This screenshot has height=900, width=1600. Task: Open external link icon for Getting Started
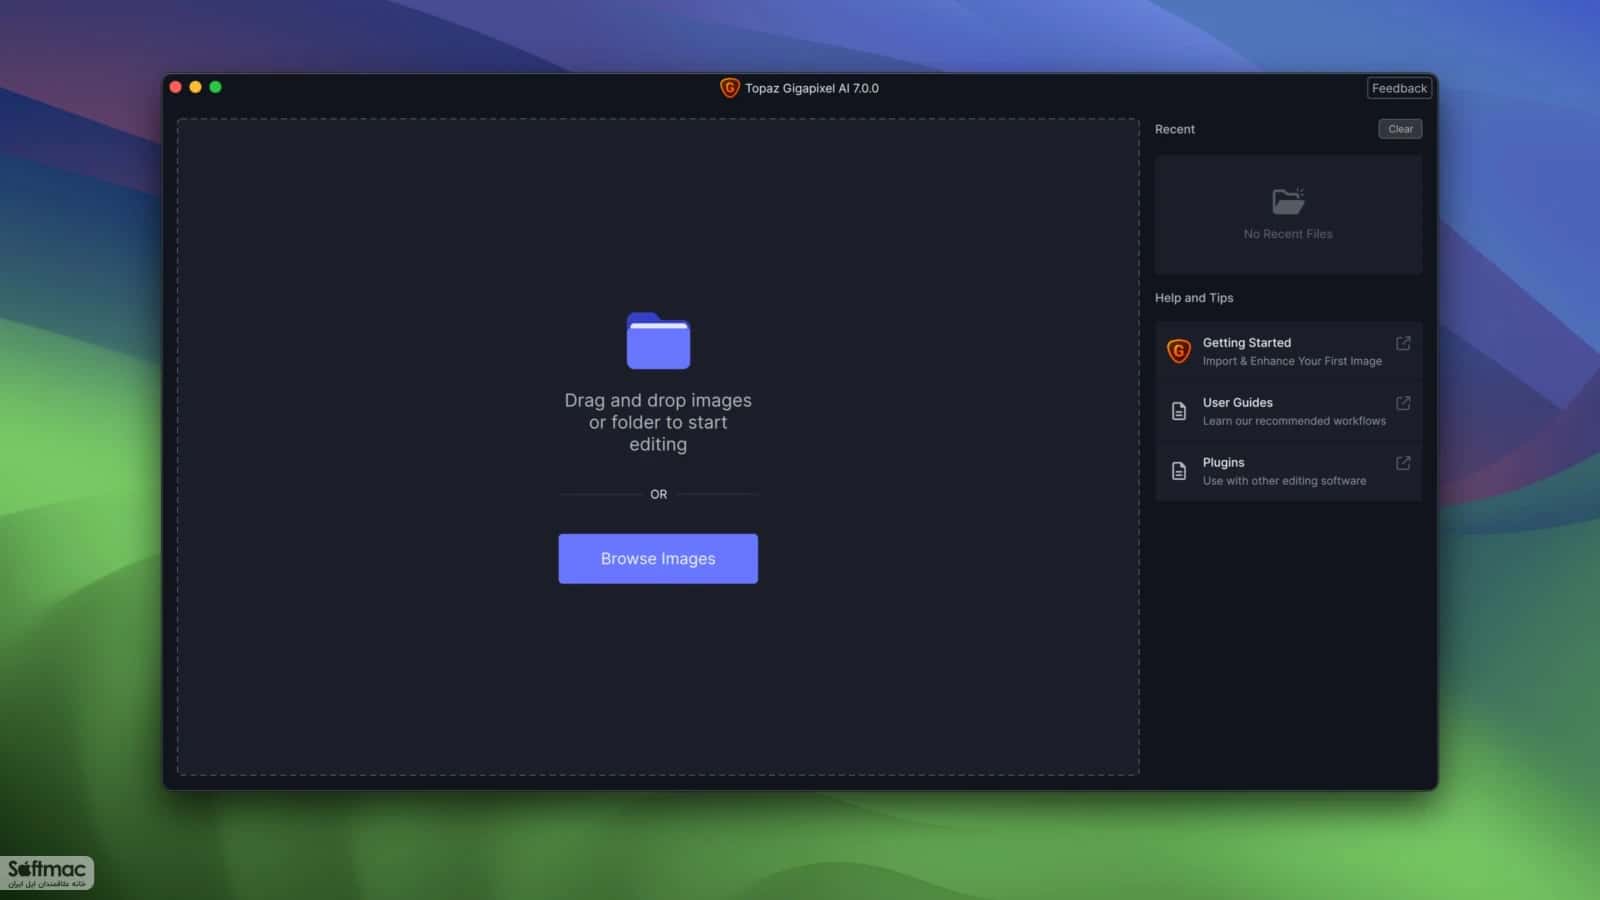(x=1403, y=343)
